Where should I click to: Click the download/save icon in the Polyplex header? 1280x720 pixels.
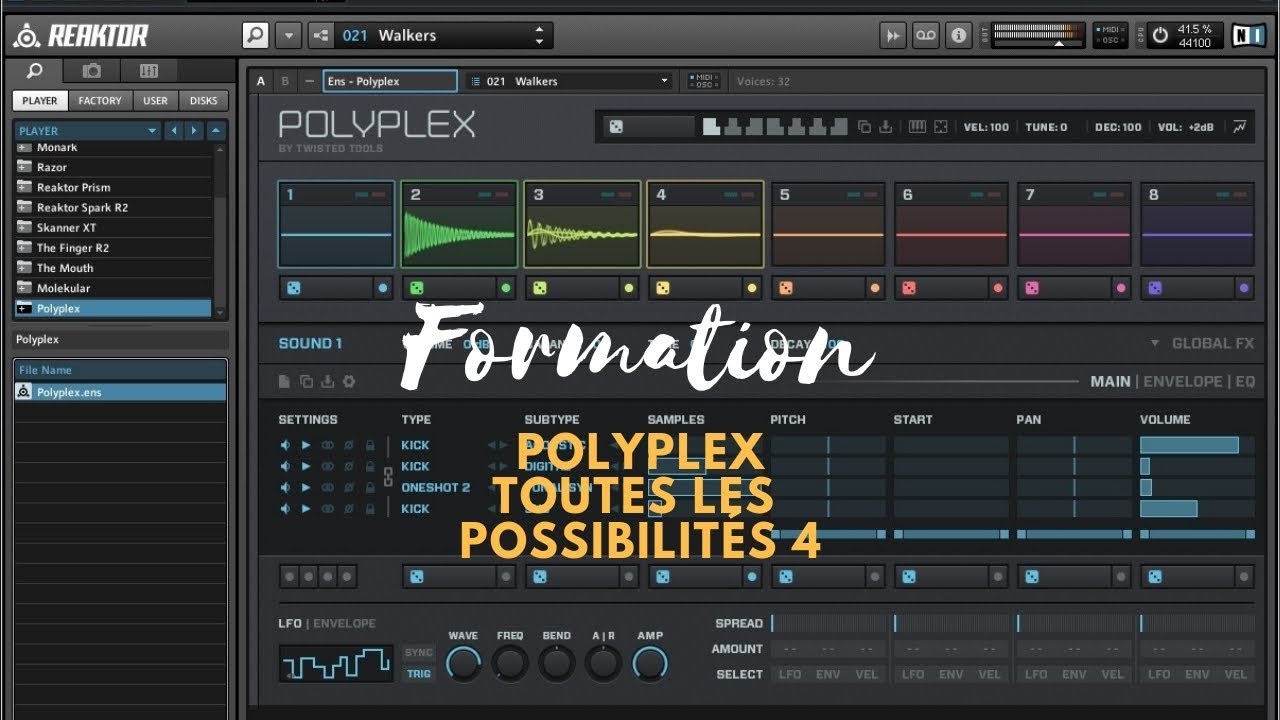(x=885, y=127)
